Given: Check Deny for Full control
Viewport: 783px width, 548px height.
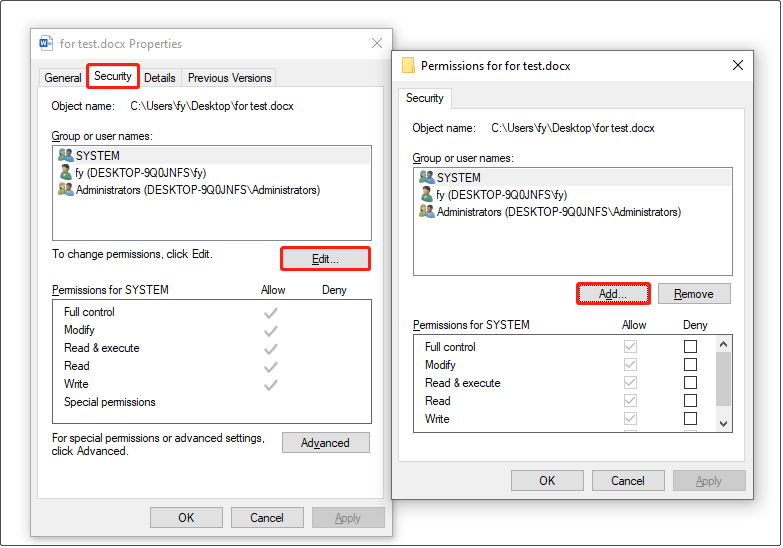Looking at the screenshot, I should [690, 347].
